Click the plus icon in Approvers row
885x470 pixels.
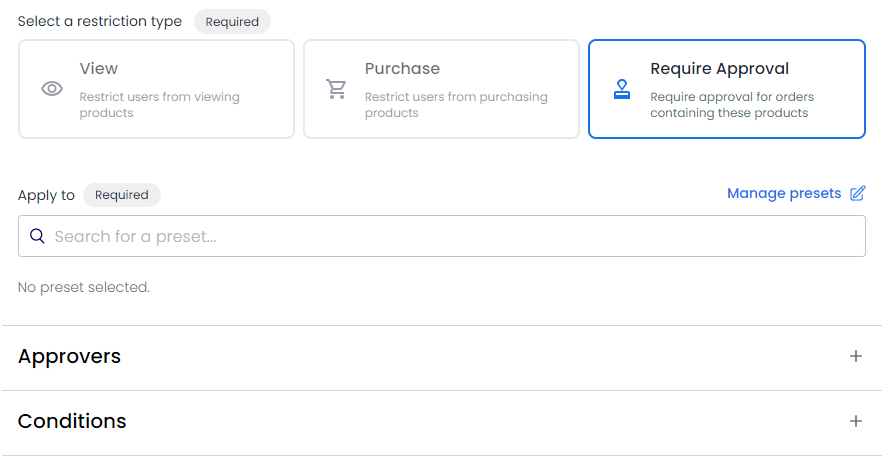tap(856, 356)
